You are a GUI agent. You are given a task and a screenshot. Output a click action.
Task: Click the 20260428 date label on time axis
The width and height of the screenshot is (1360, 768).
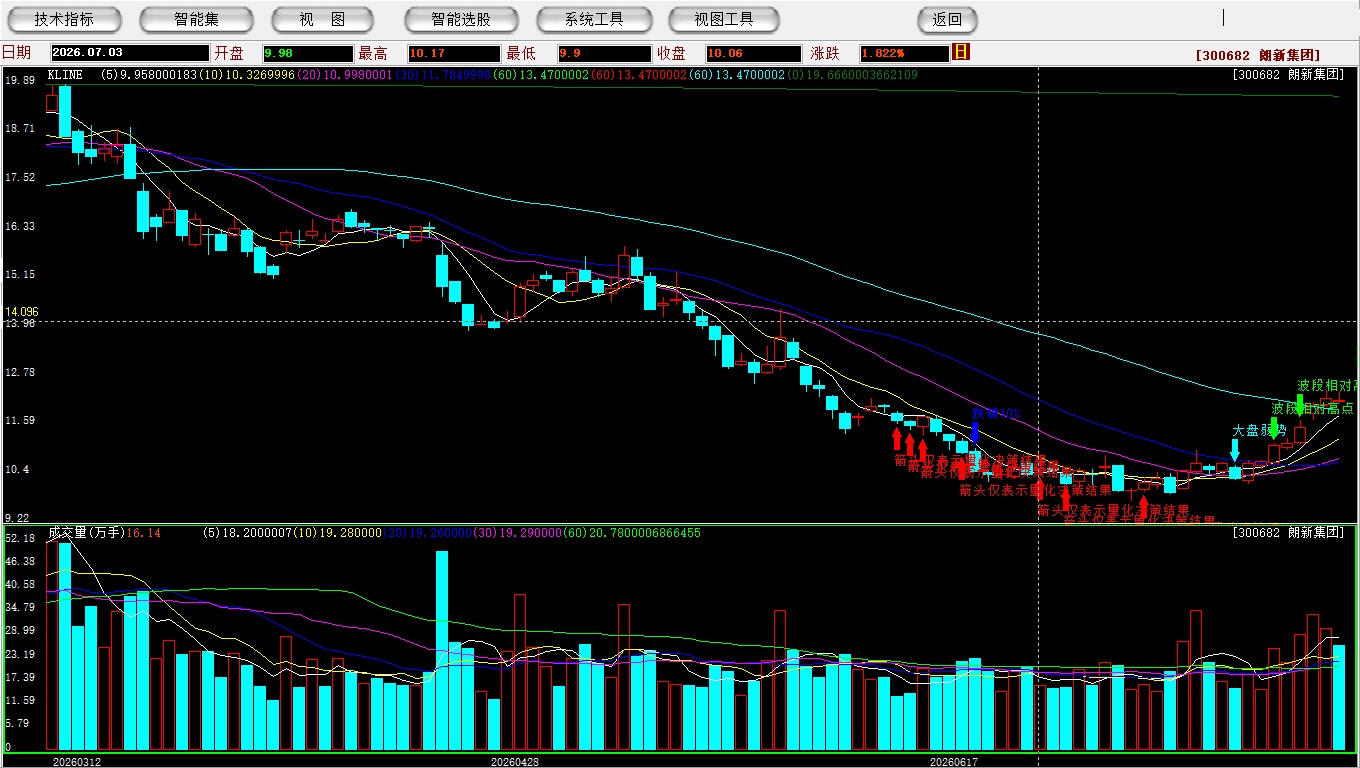tap(514, 761)
